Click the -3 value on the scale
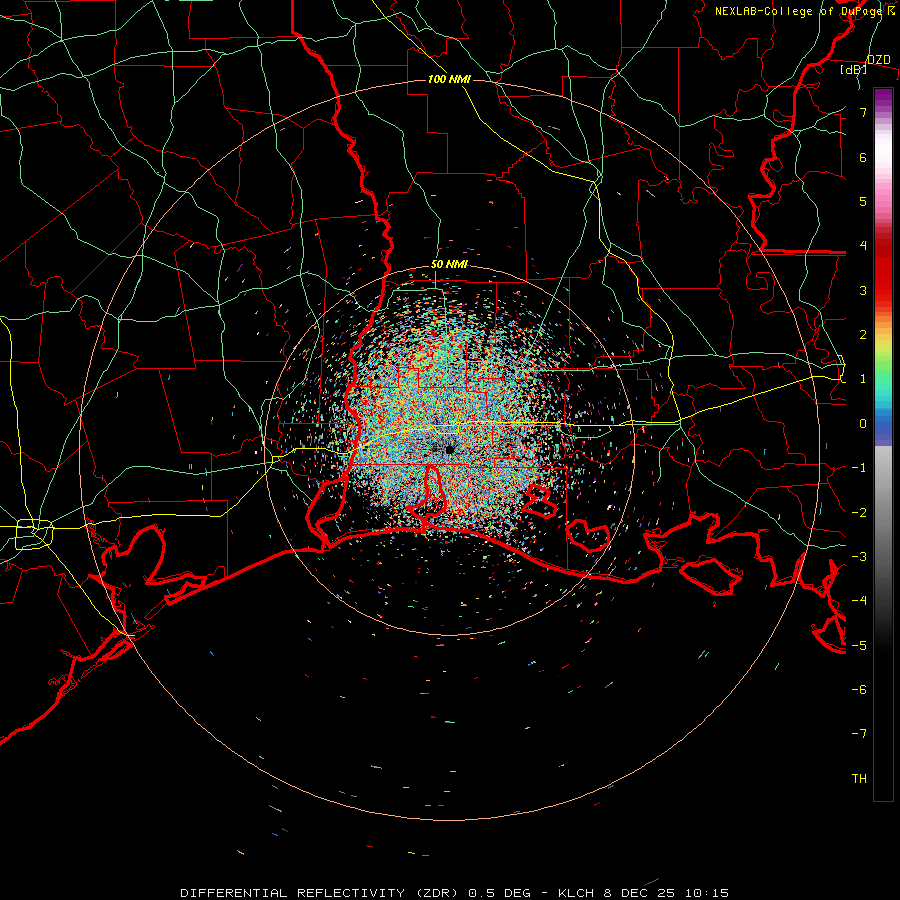900x900 pixels. click(859, 557)
